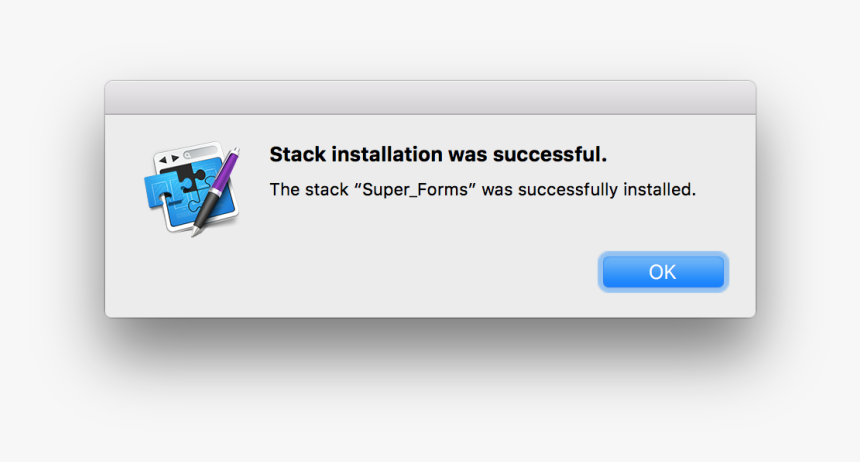Viewport: 860px width, 462px height.
Task: Click 'The stack' at message start
Action: pyautogui.click(x=309, y=189)
